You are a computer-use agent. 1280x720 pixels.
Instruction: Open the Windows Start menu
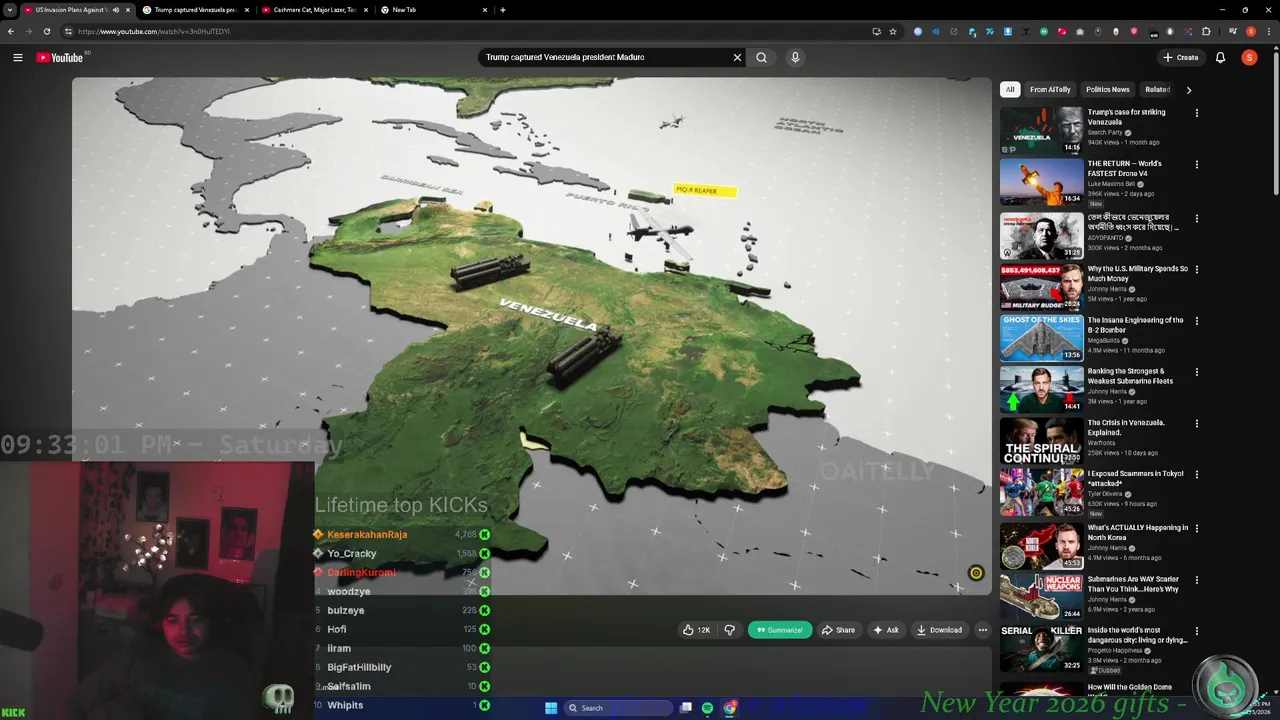click(x=551, y=708)
